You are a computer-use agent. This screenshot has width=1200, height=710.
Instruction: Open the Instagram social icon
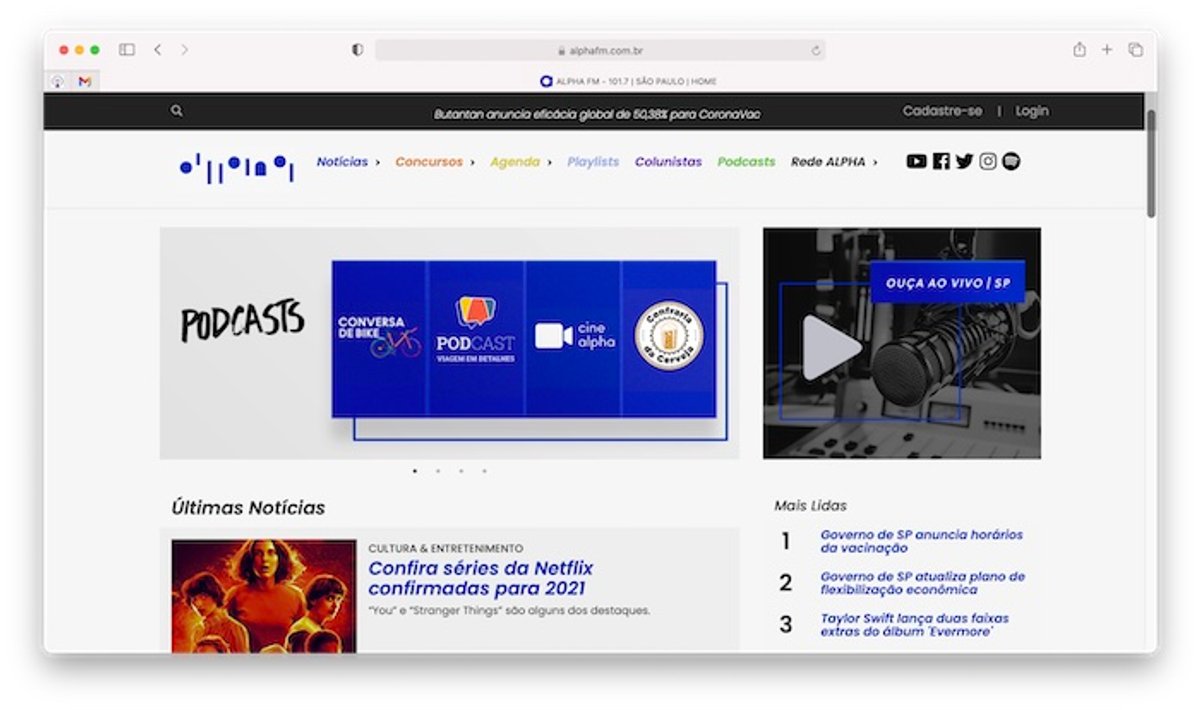988,161
